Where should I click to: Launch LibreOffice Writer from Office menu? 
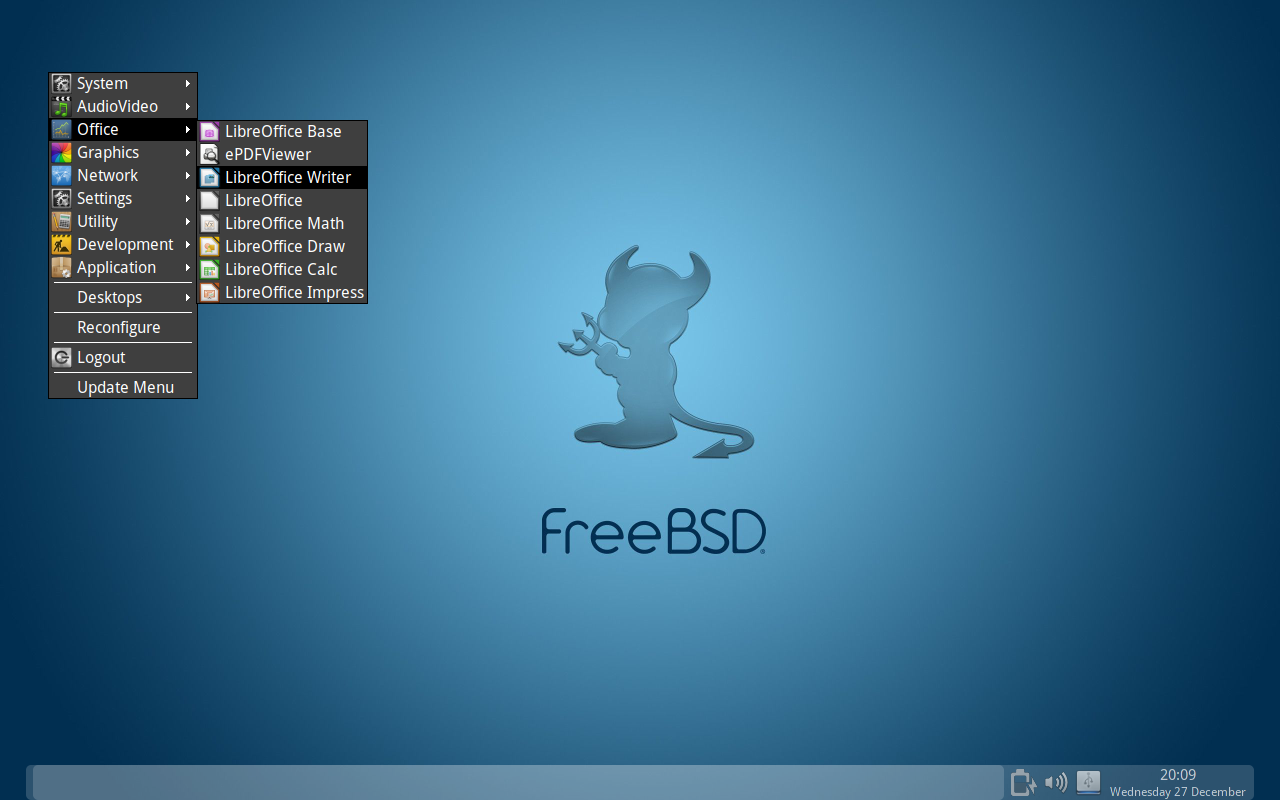287,177
